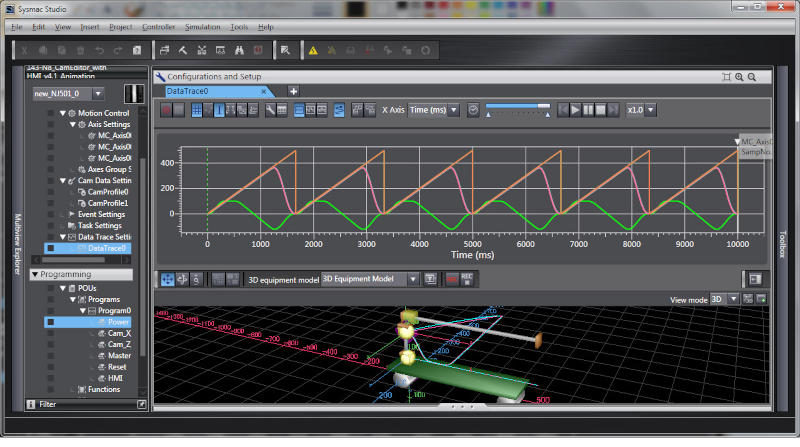Collapse the Programming section
Viewport: 800px width, 447px height.
click(x=35, y=275)
